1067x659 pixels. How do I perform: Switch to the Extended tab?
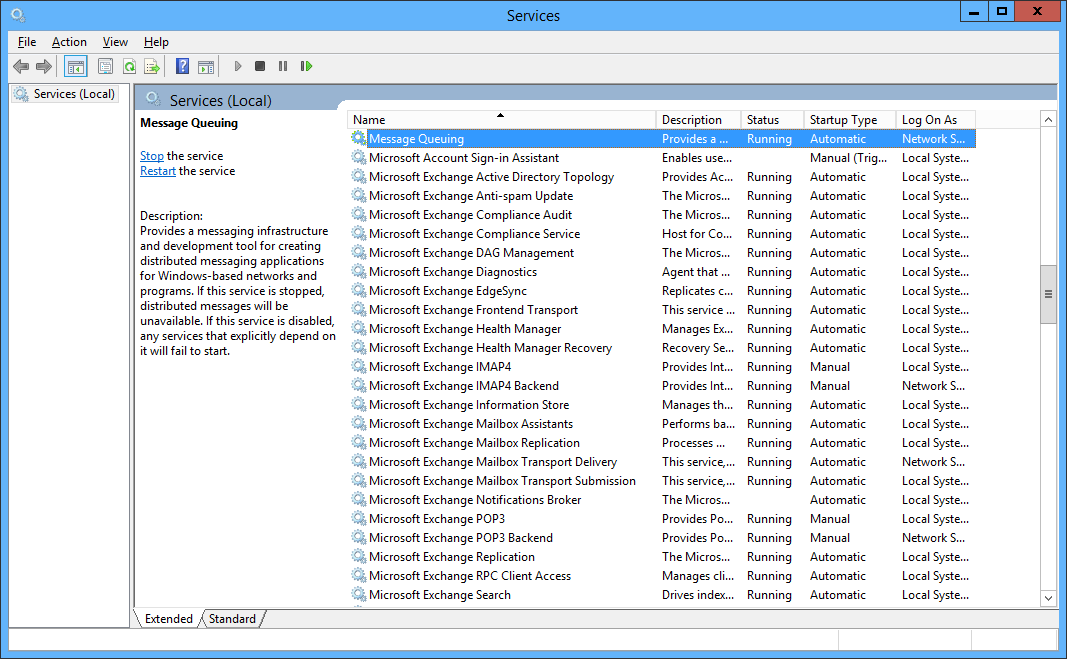point(169,618)
